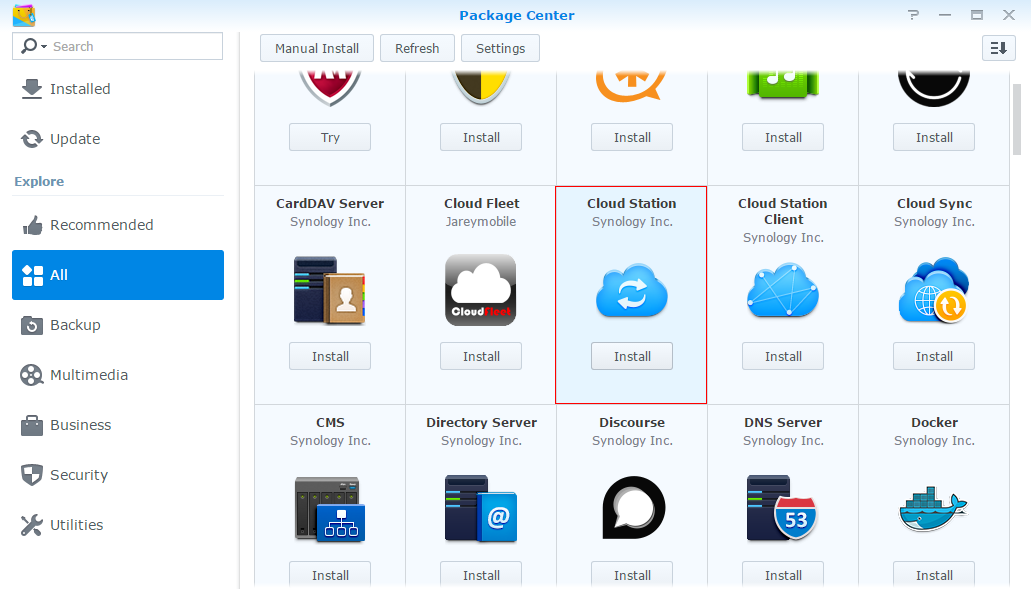Screen dimensions: 1031x589
Task: Click the Discourse package icon
Action: [x=634, y=507]
